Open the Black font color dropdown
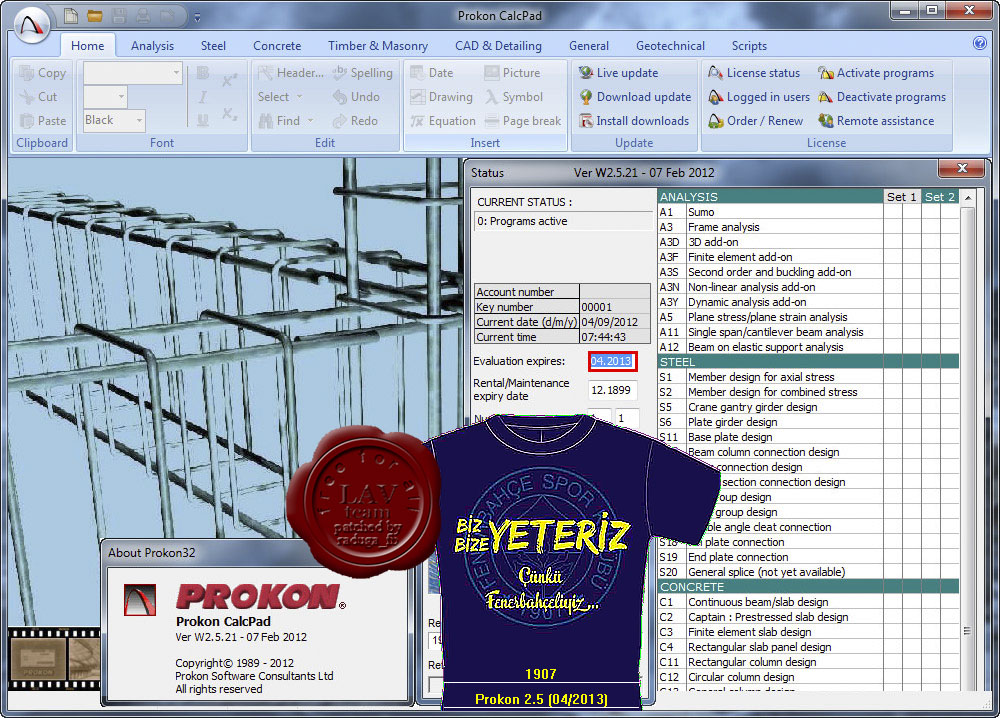 (x=139, y=121)
